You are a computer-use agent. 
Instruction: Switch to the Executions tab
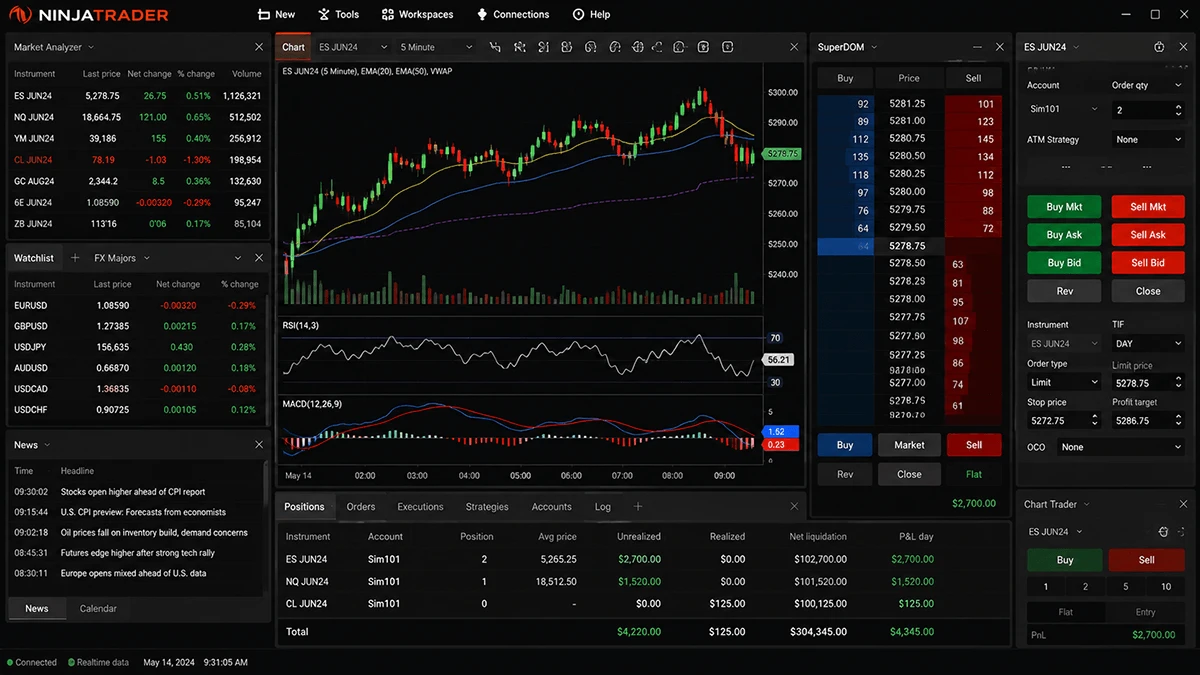[420, 507]
